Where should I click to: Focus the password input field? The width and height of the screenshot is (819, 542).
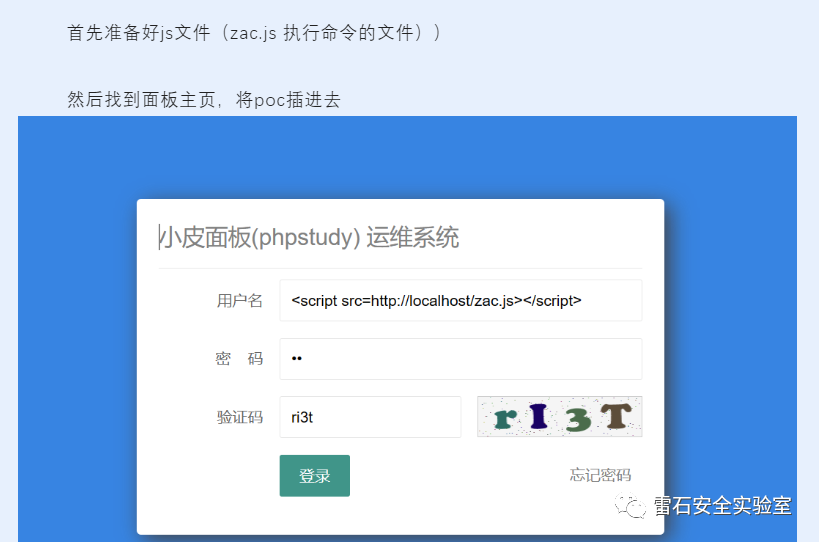pos(461,359)
